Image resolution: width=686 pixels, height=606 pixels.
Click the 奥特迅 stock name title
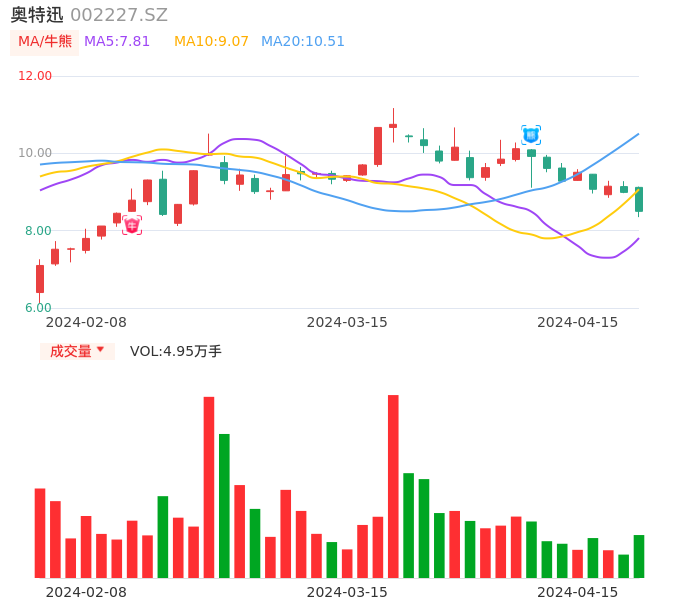tap(37, 15)
